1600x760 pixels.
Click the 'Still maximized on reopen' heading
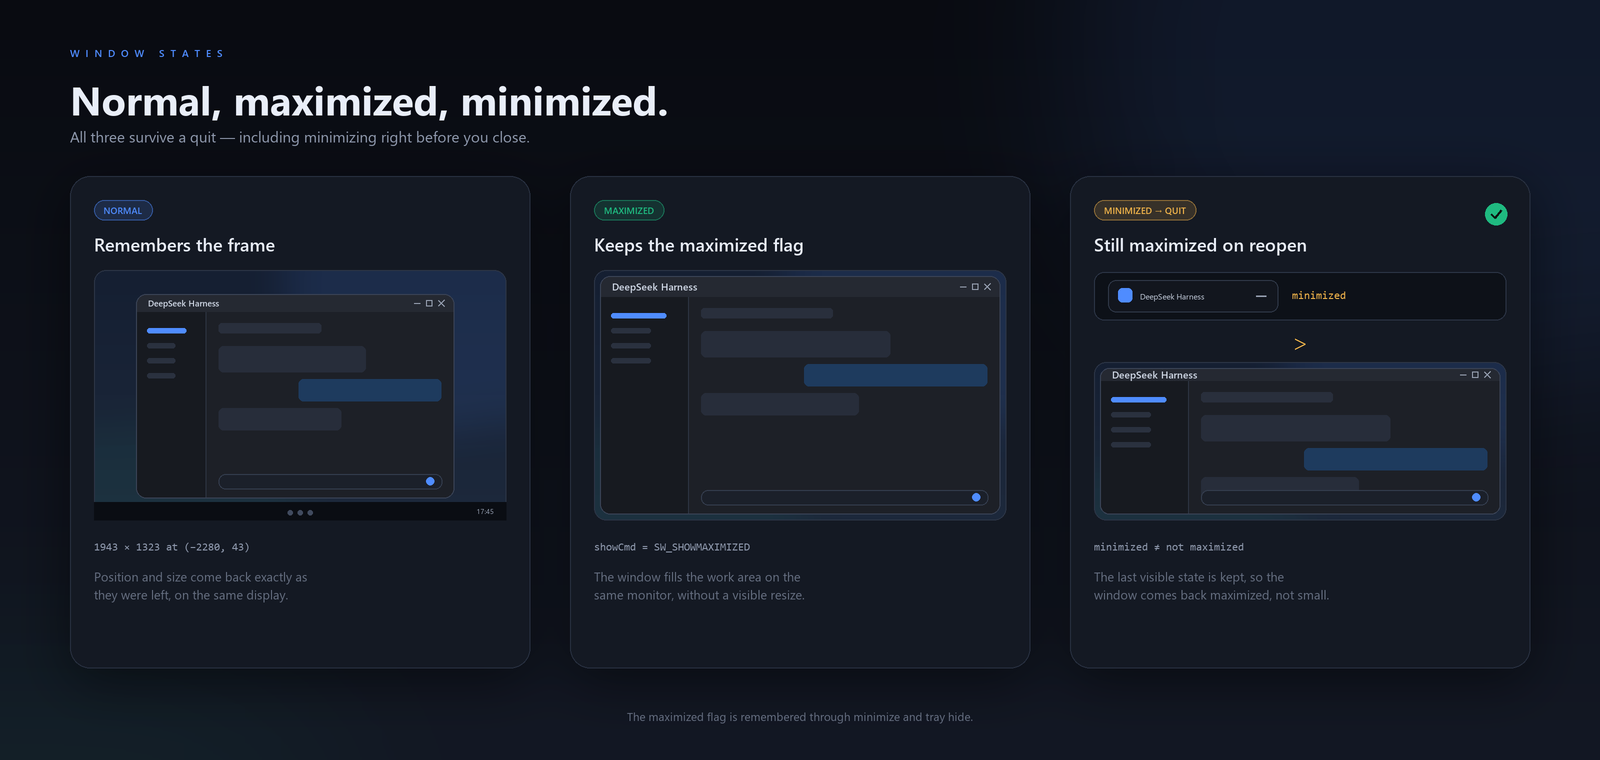pos(1200,246)
